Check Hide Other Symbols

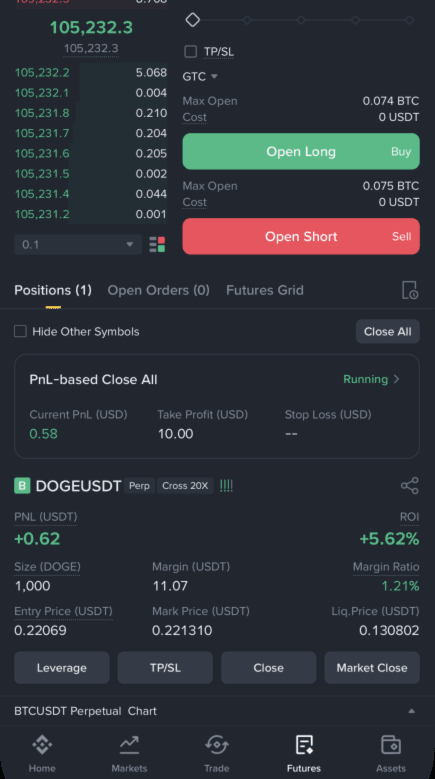click(x=20, y=331)
